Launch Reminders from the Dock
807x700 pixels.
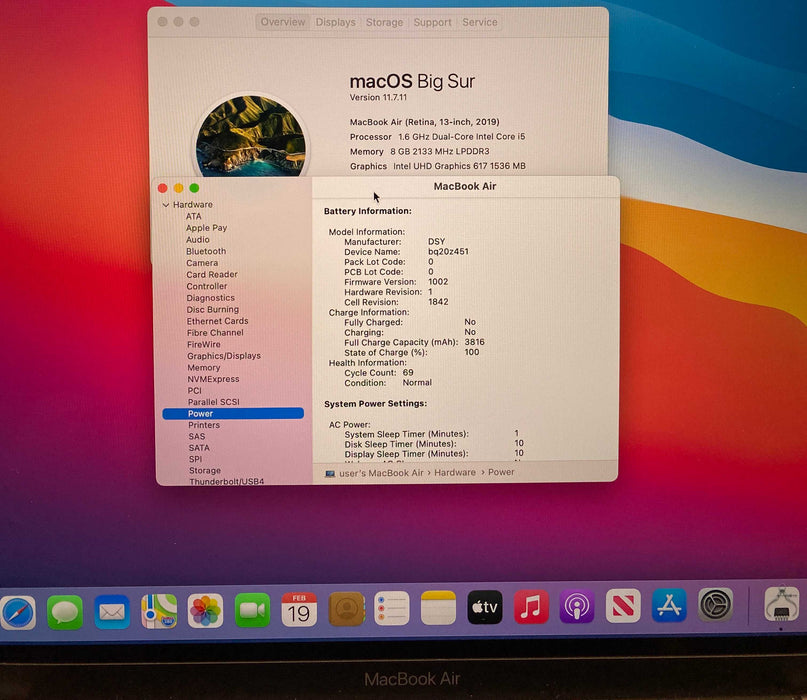392,608
